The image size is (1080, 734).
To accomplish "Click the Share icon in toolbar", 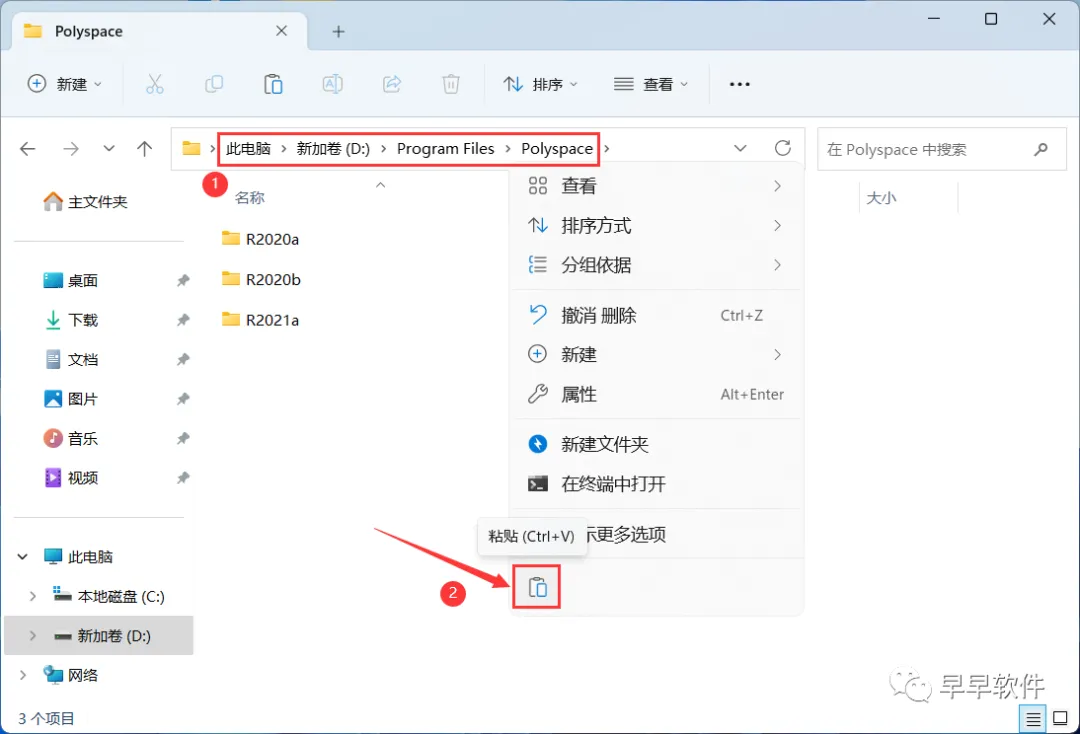I will (392, 84).
